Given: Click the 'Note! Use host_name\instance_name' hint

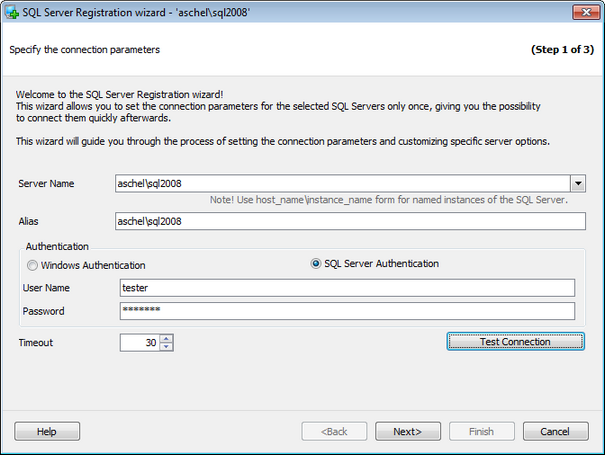Looking at the screenshot, I should coord(389,200).
